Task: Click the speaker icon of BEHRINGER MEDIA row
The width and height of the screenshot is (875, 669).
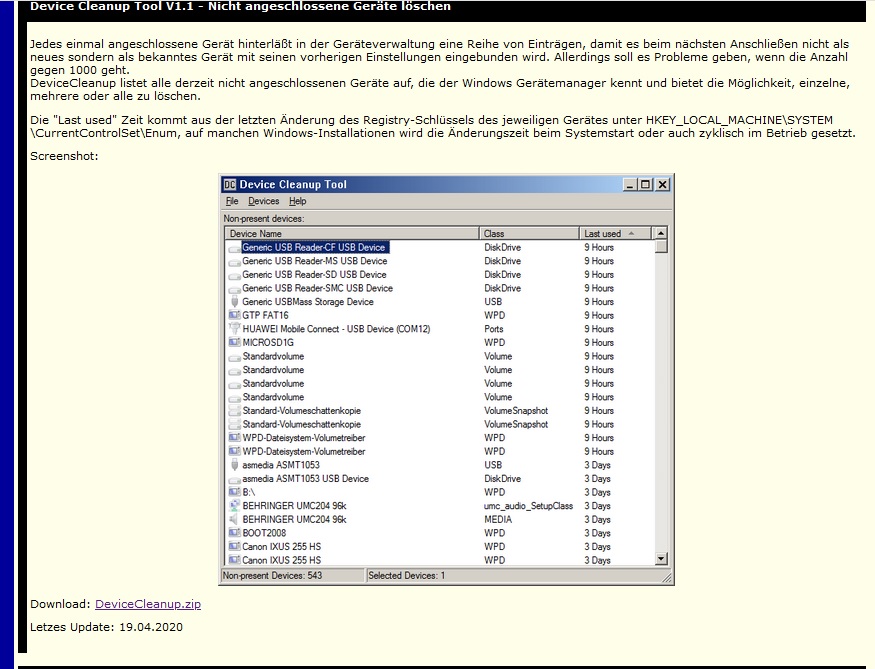Action: tap(234, 519)
